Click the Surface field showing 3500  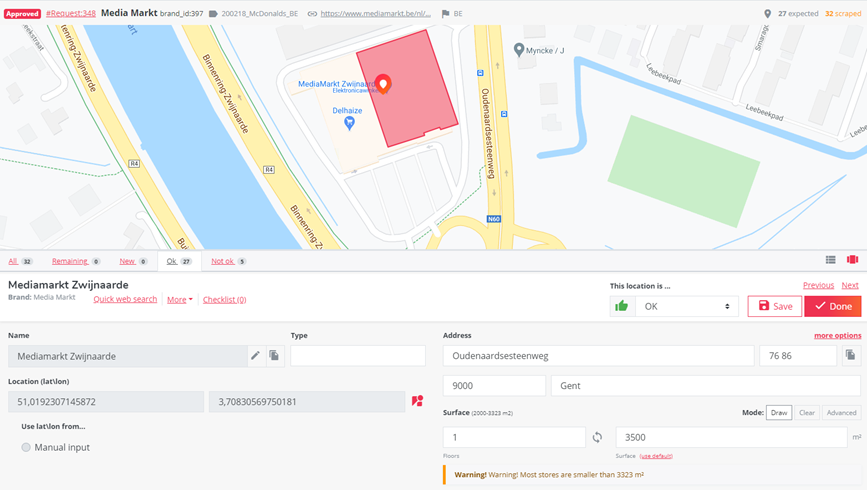pyautogui.click(x=732, y=437)
